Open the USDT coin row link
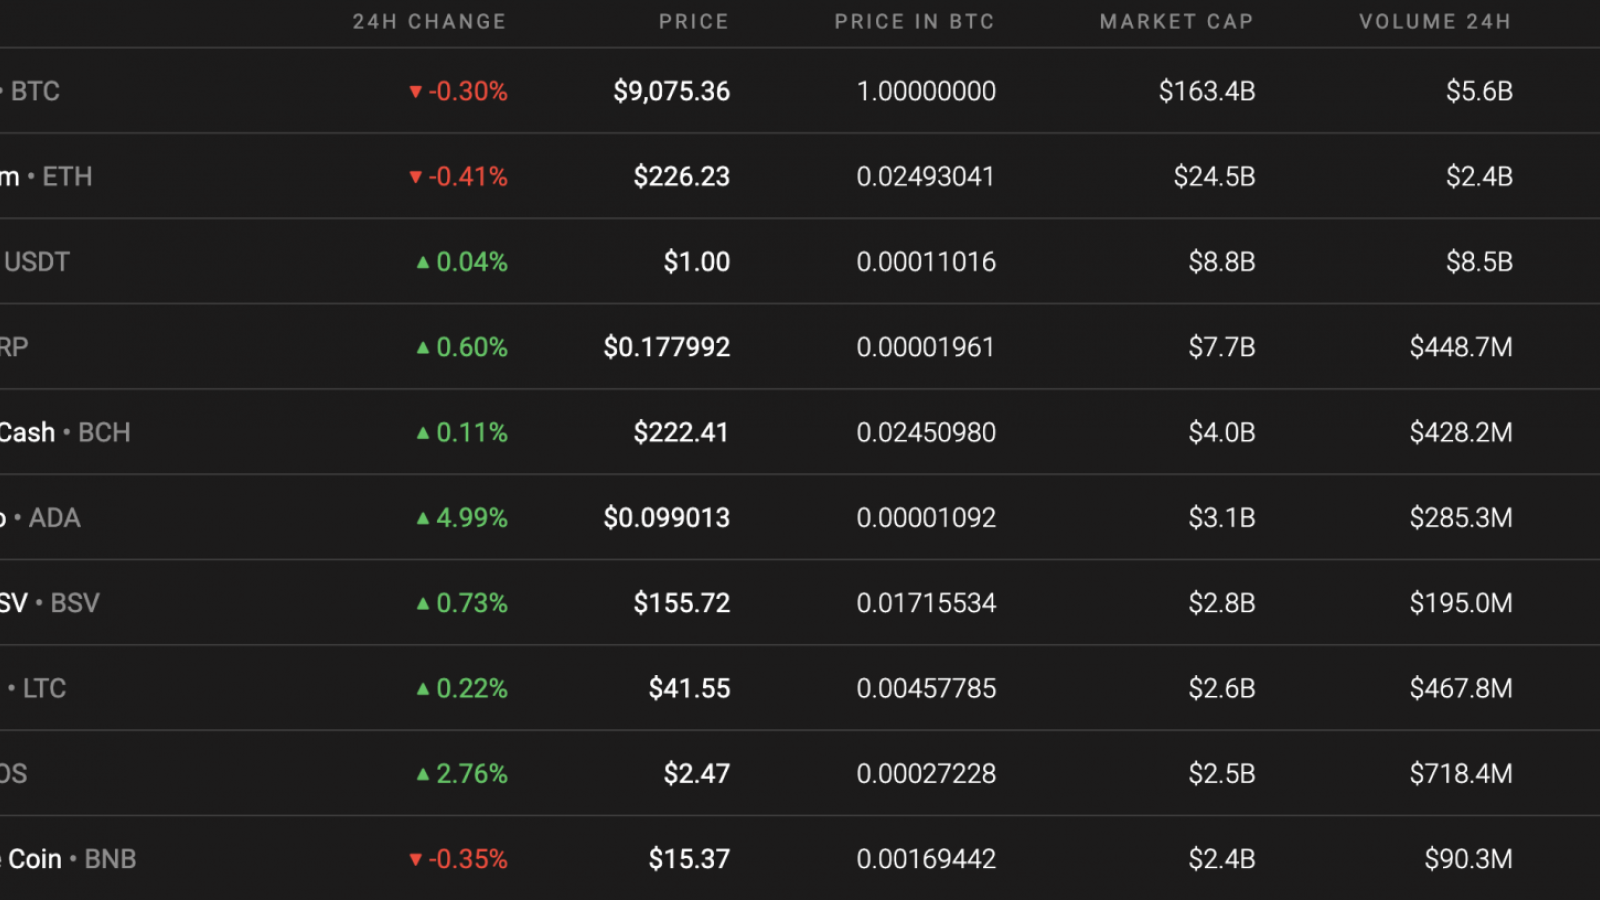This screenshot has width=1600, height=900. [x=35, y=262]
